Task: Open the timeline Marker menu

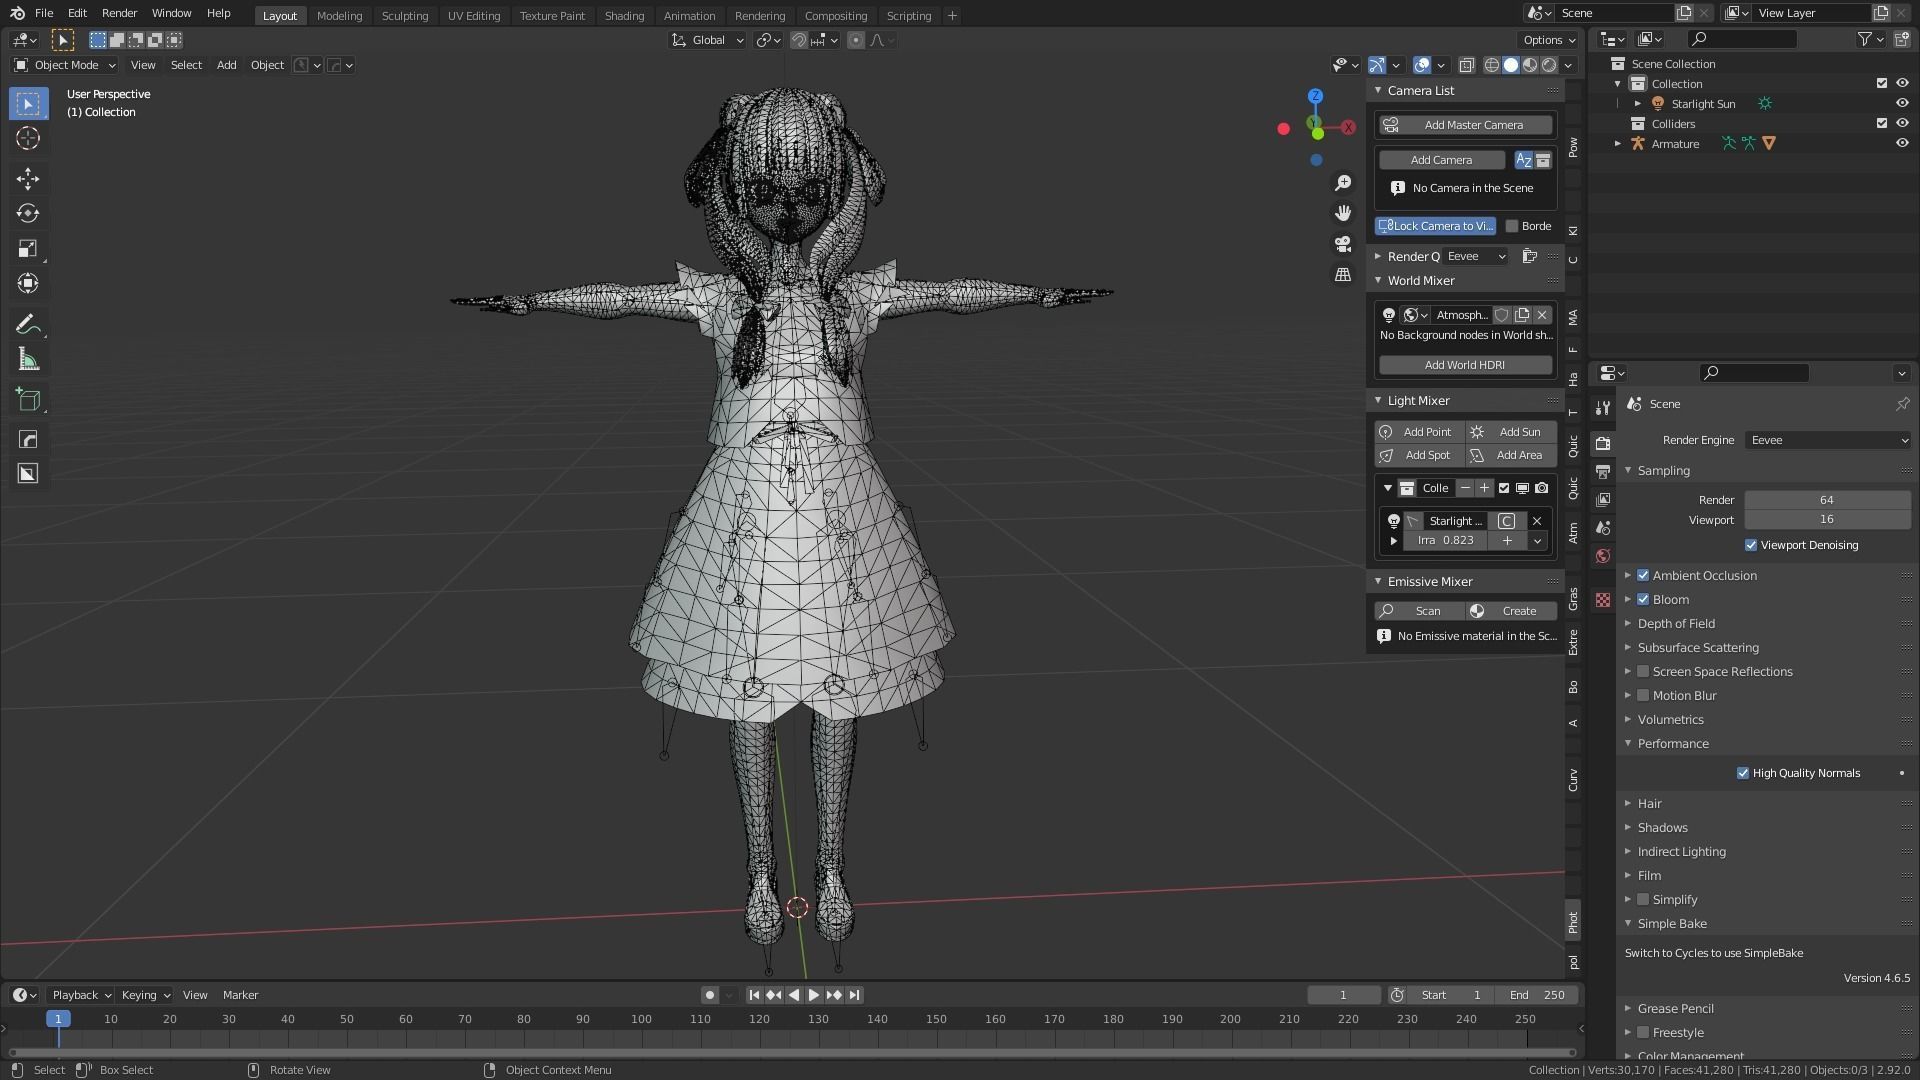Action: coord(240,996)
